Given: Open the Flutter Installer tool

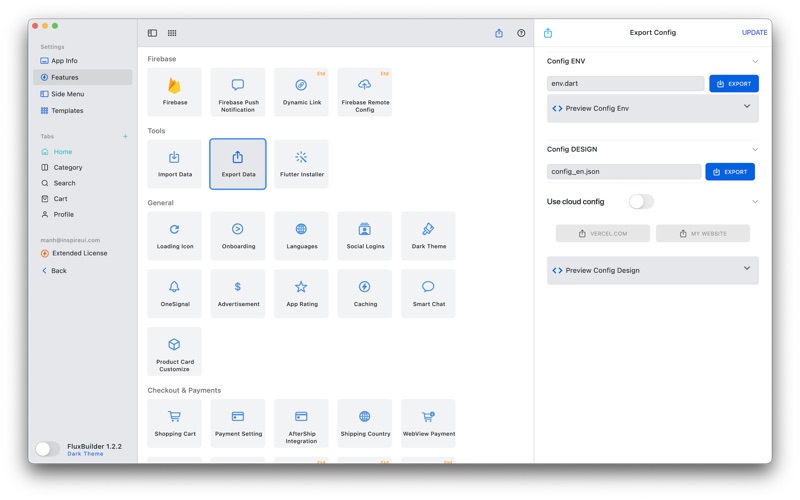Looking at the screenshot, I should pyautogui.click(x=301, y=164).
